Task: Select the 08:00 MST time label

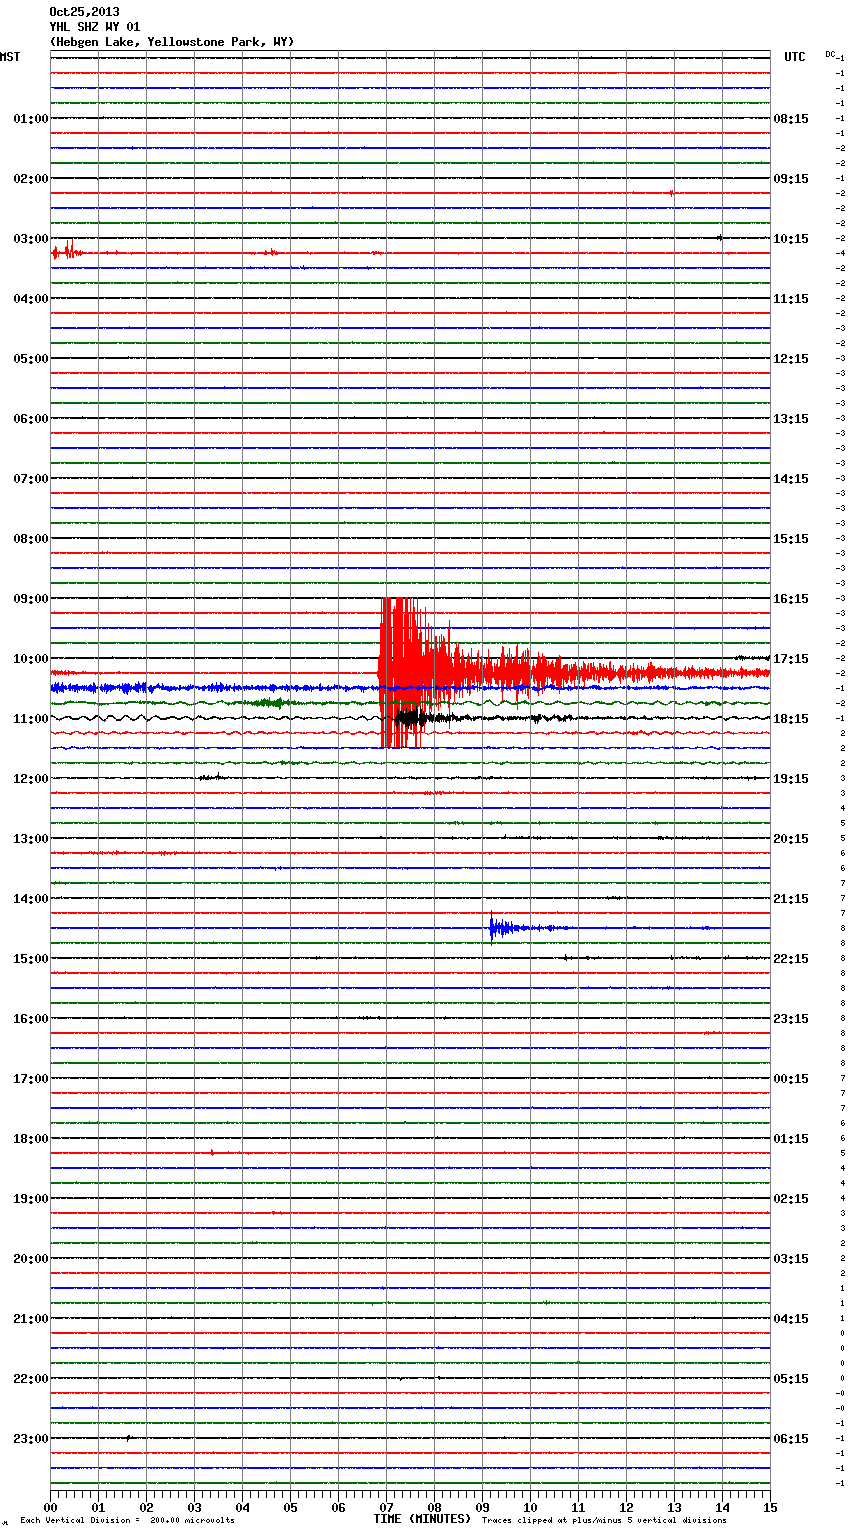Action: [x=30, y=539]
